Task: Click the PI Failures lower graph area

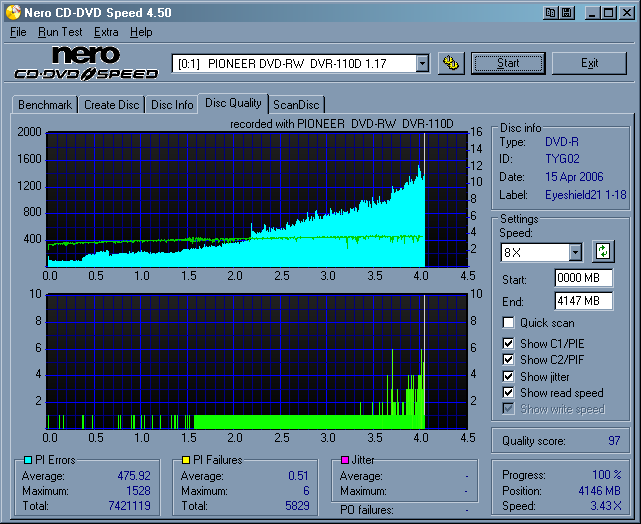Action: tap(257, 361)
